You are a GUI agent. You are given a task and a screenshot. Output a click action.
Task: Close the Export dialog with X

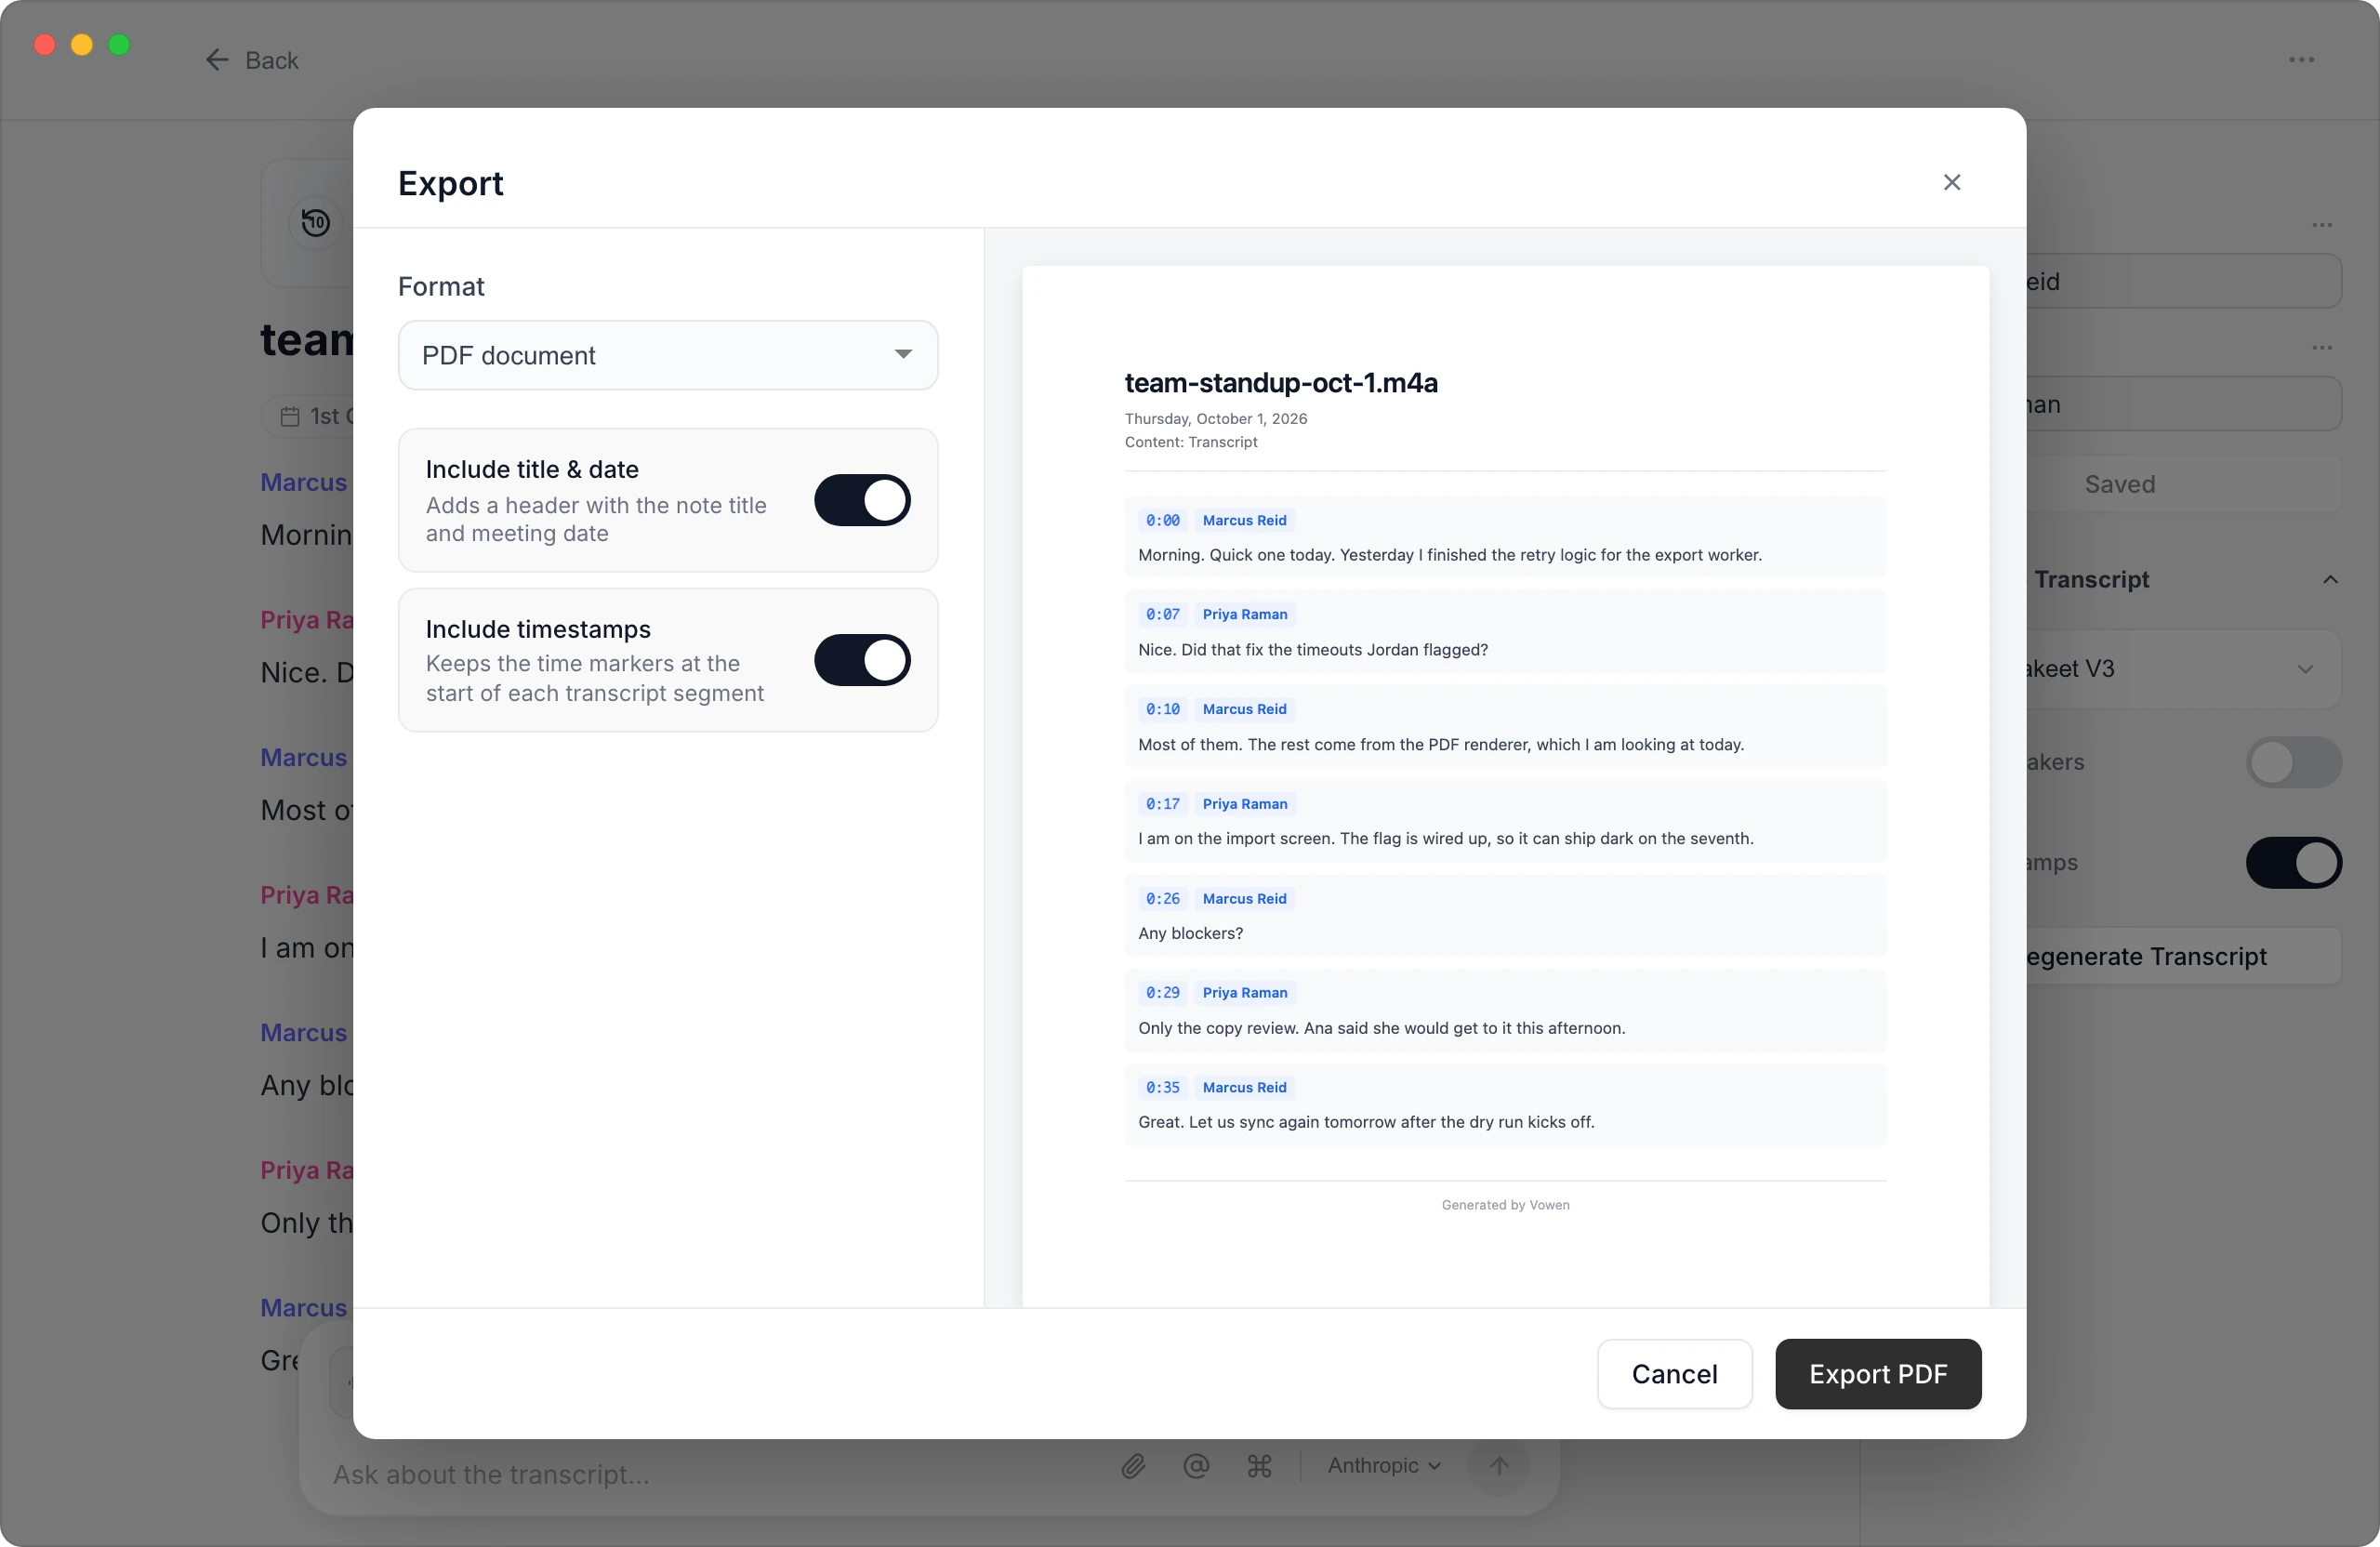click(x=1951, y=182)
